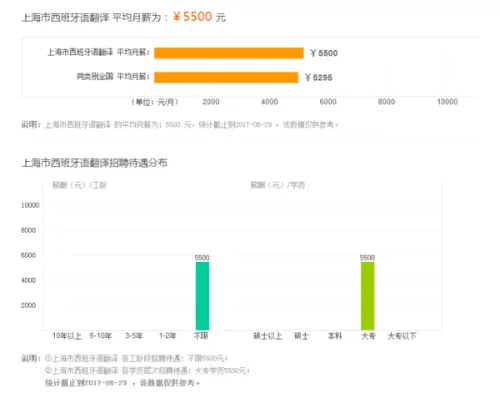Click the Shanghai average monthly salary orange bar

click(229, 53)
